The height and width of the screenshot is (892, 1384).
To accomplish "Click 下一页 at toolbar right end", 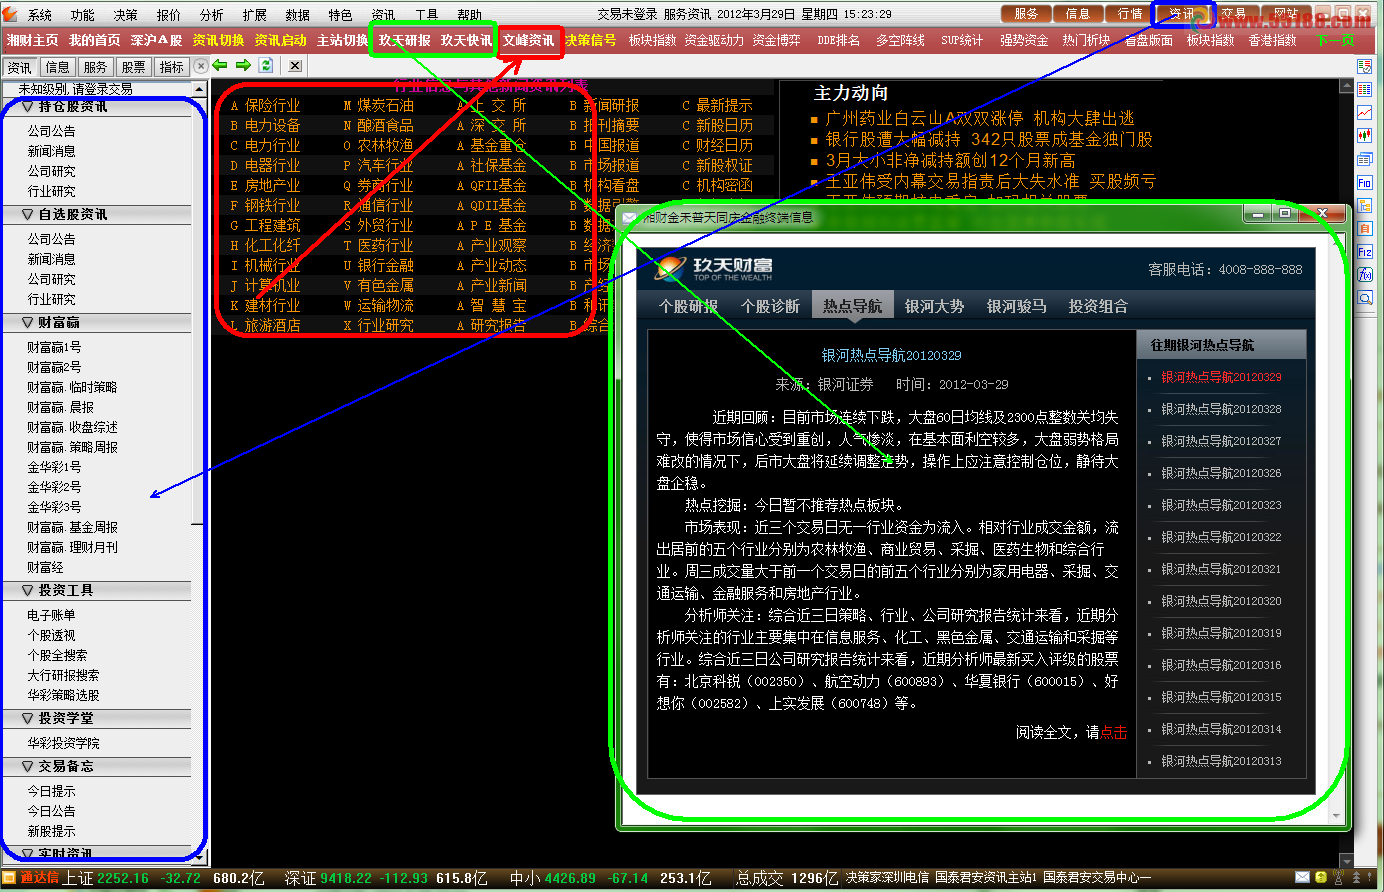I will click(x=1336, y=40).
